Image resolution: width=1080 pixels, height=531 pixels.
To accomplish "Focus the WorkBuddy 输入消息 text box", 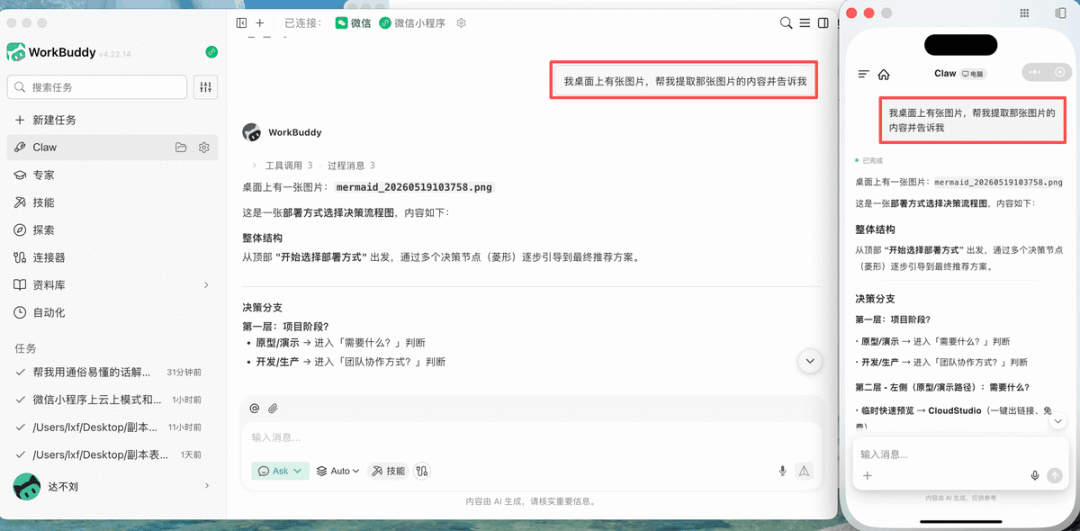I will (530, 437).
